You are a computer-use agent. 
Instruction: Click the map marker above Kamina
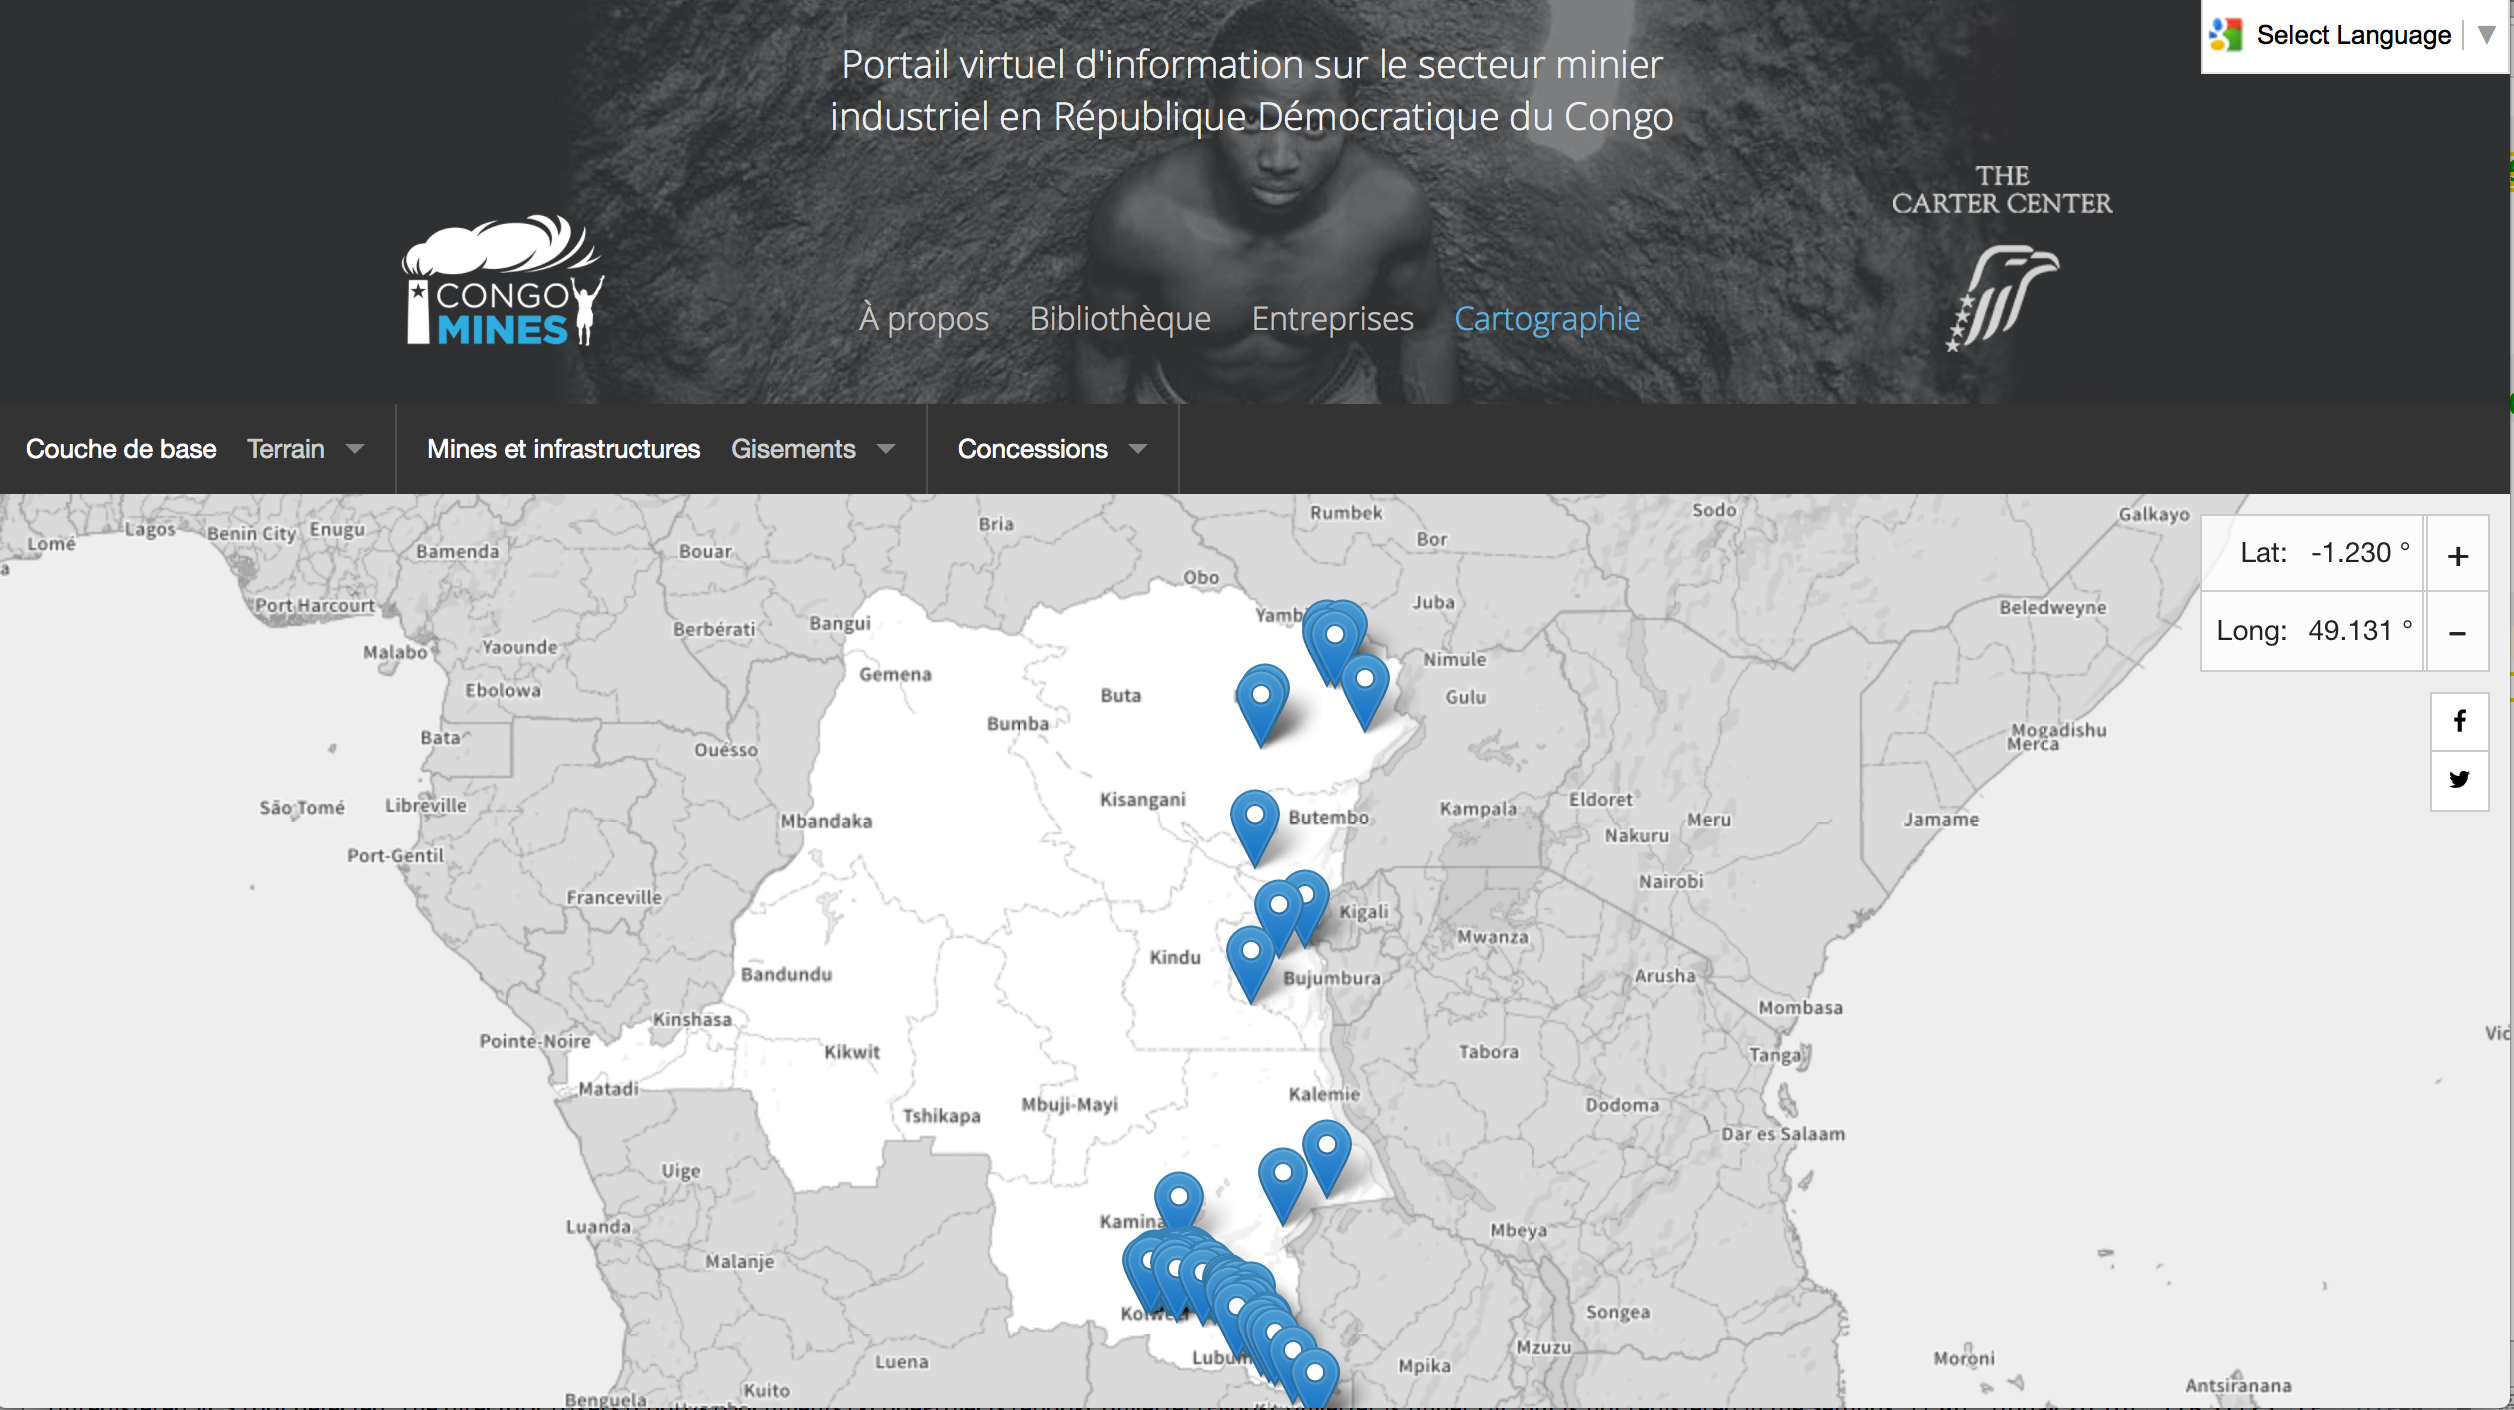(x=1178, y=1198)
